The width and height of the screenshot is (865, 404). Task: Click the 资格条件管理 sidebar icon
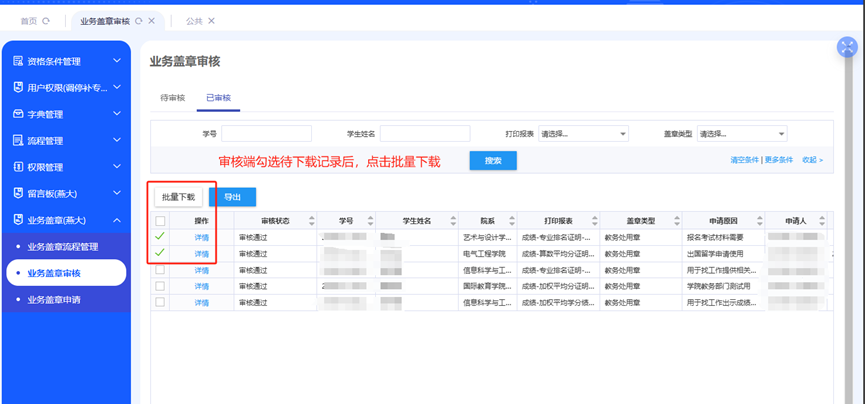[x=18, y=61]
